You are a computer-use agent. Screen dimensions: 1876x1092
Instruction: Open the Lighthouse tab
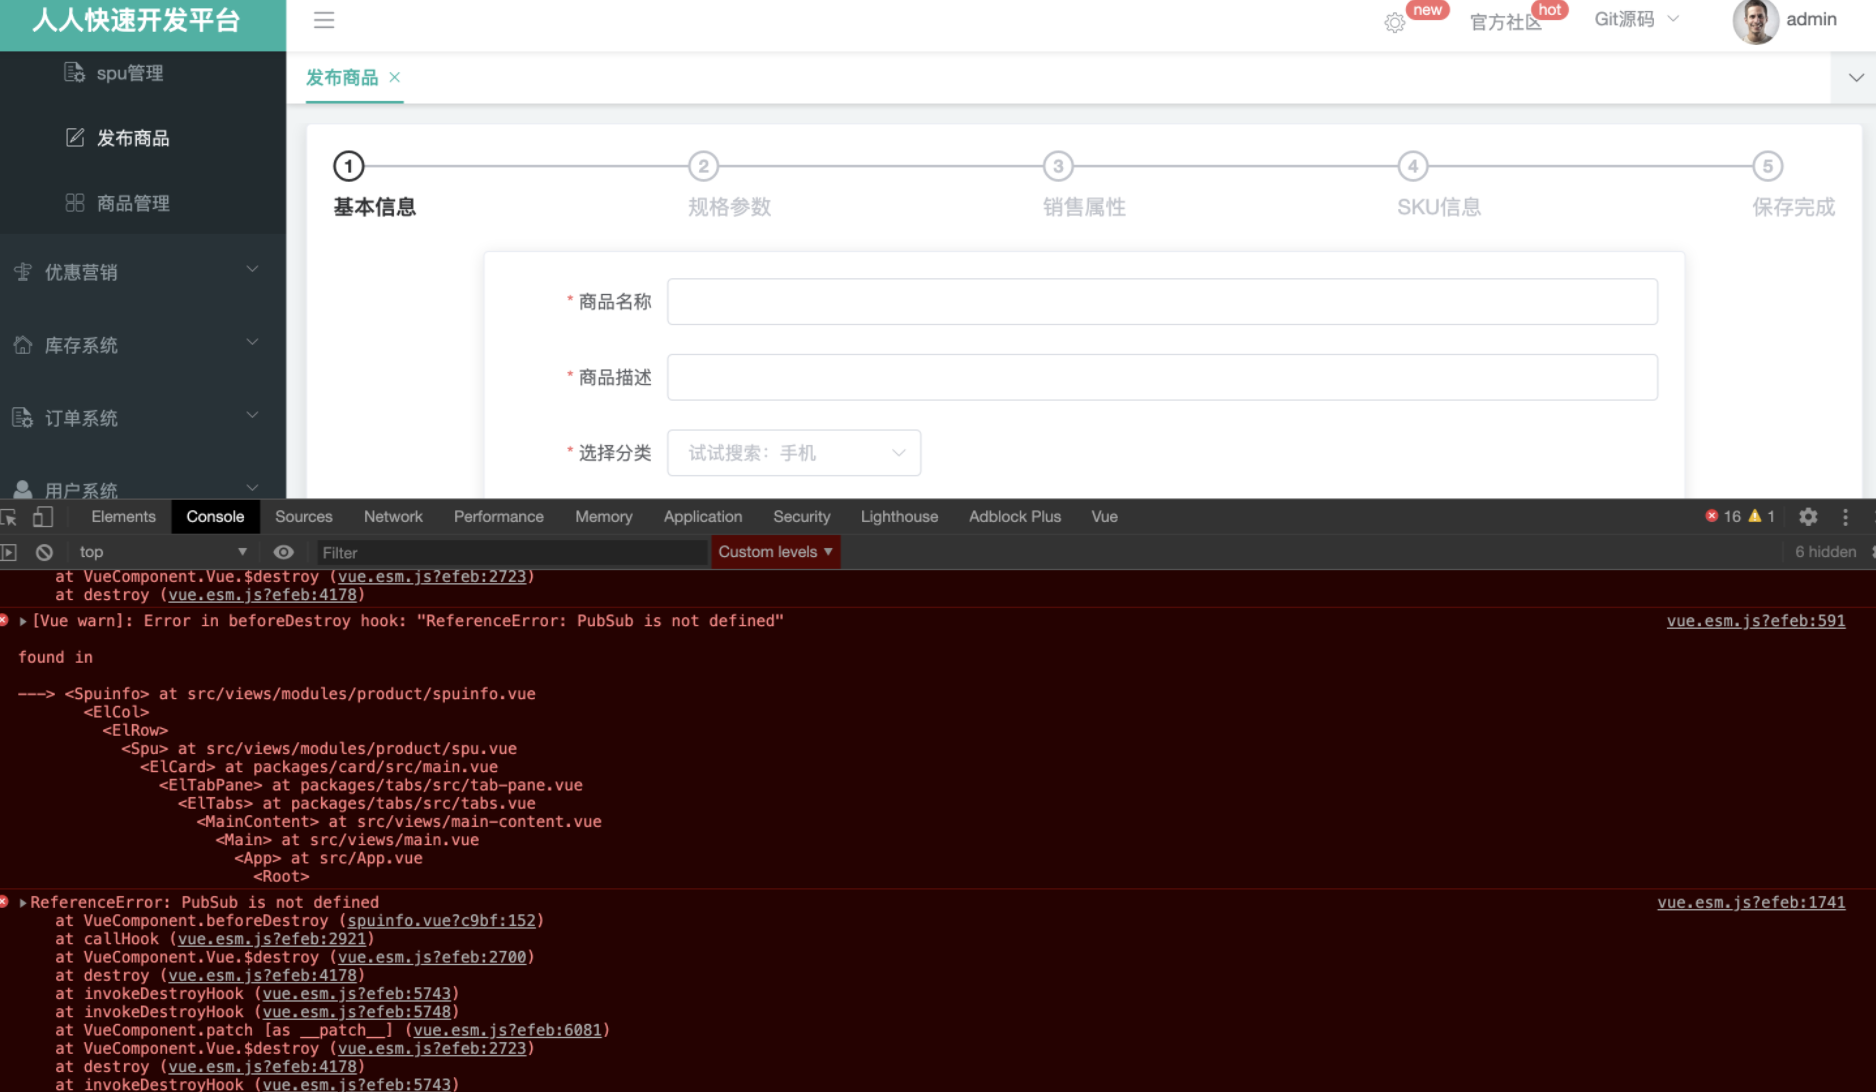899,517
